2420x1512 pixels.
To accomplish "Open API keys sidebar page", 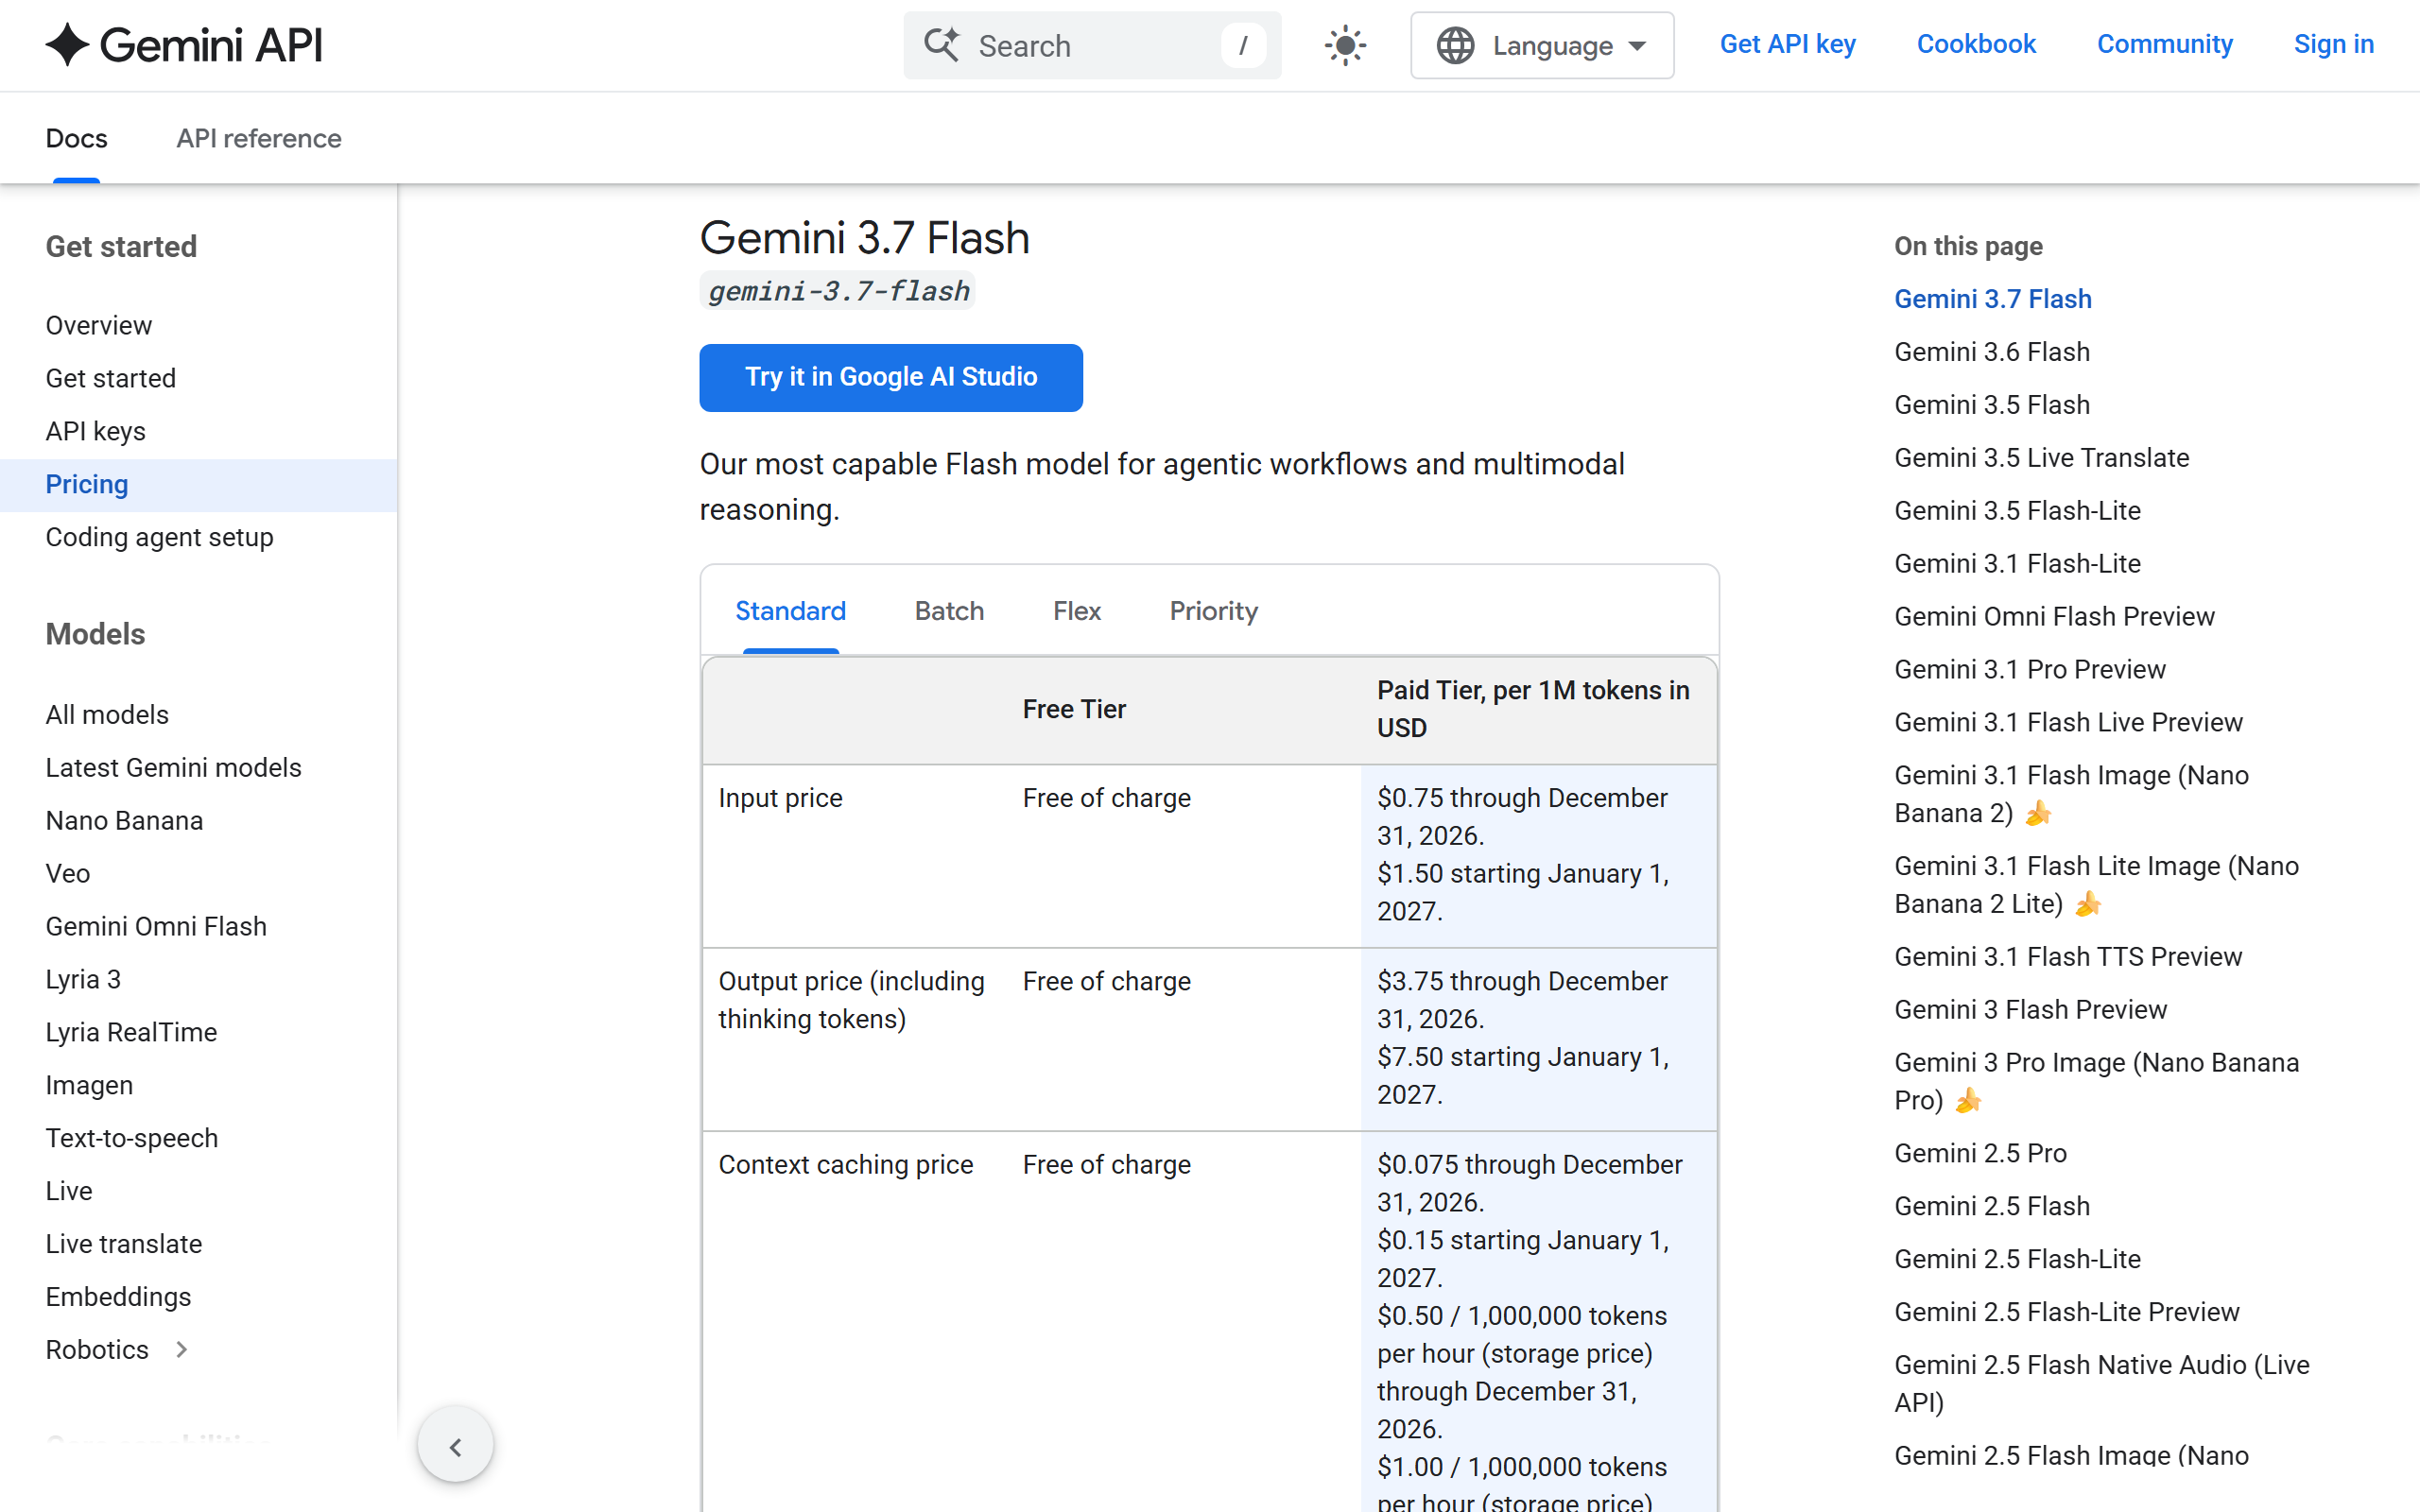I will point(96,431).
